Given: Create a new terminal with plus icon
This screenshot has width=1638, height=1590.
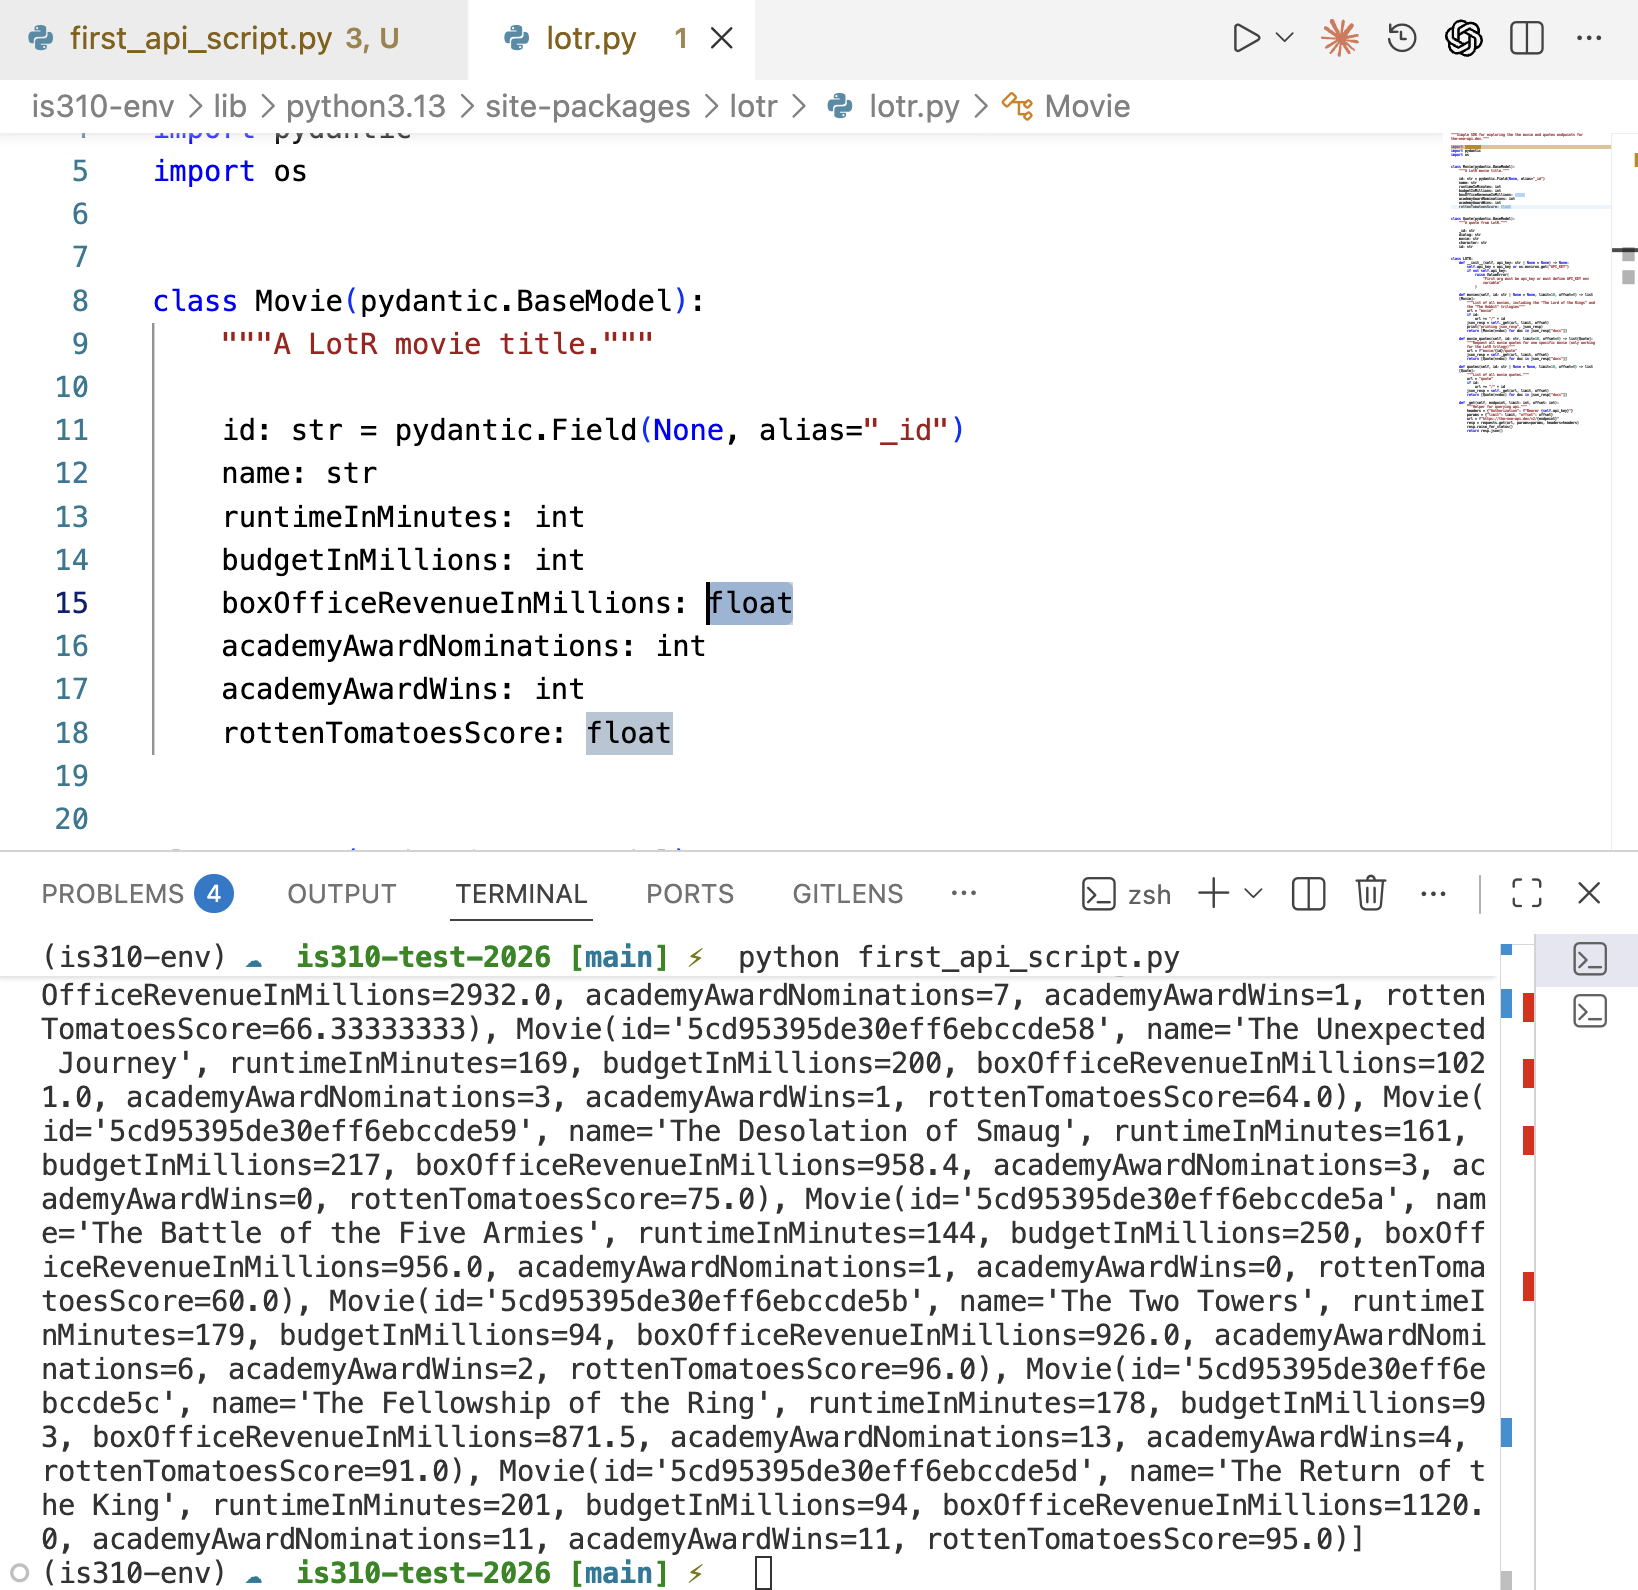Looking at the screenshot, I should 1213,893.
